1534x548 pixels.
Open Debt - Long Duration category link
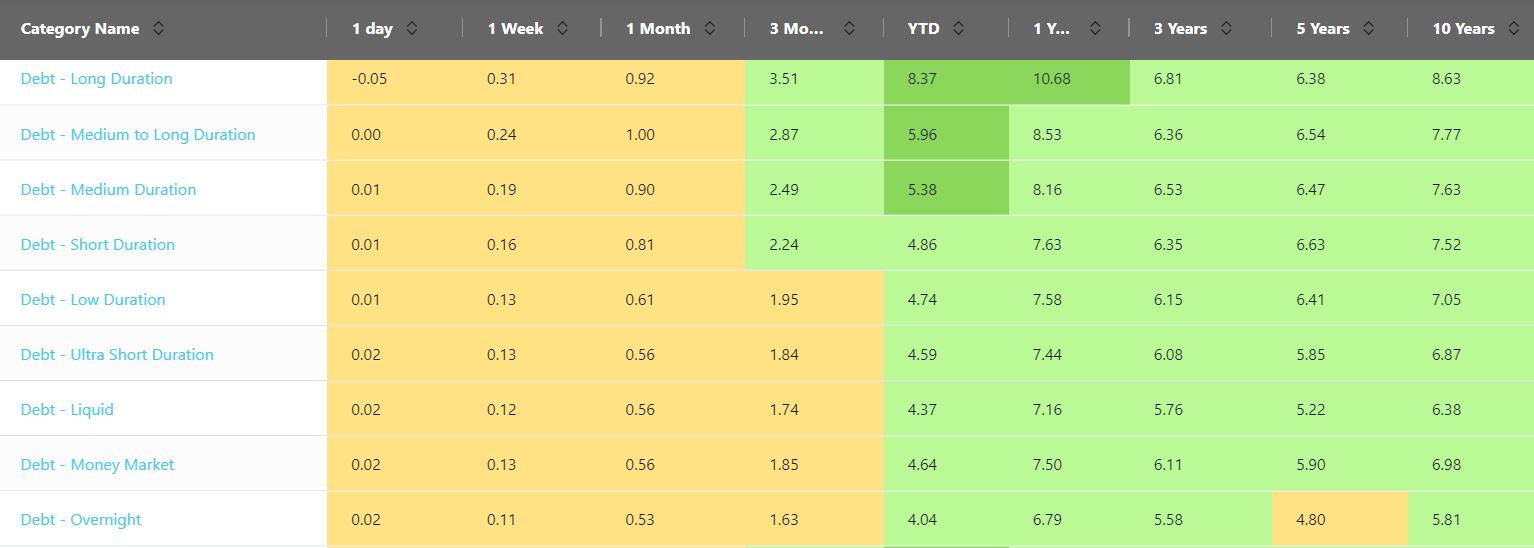point(96,79)
